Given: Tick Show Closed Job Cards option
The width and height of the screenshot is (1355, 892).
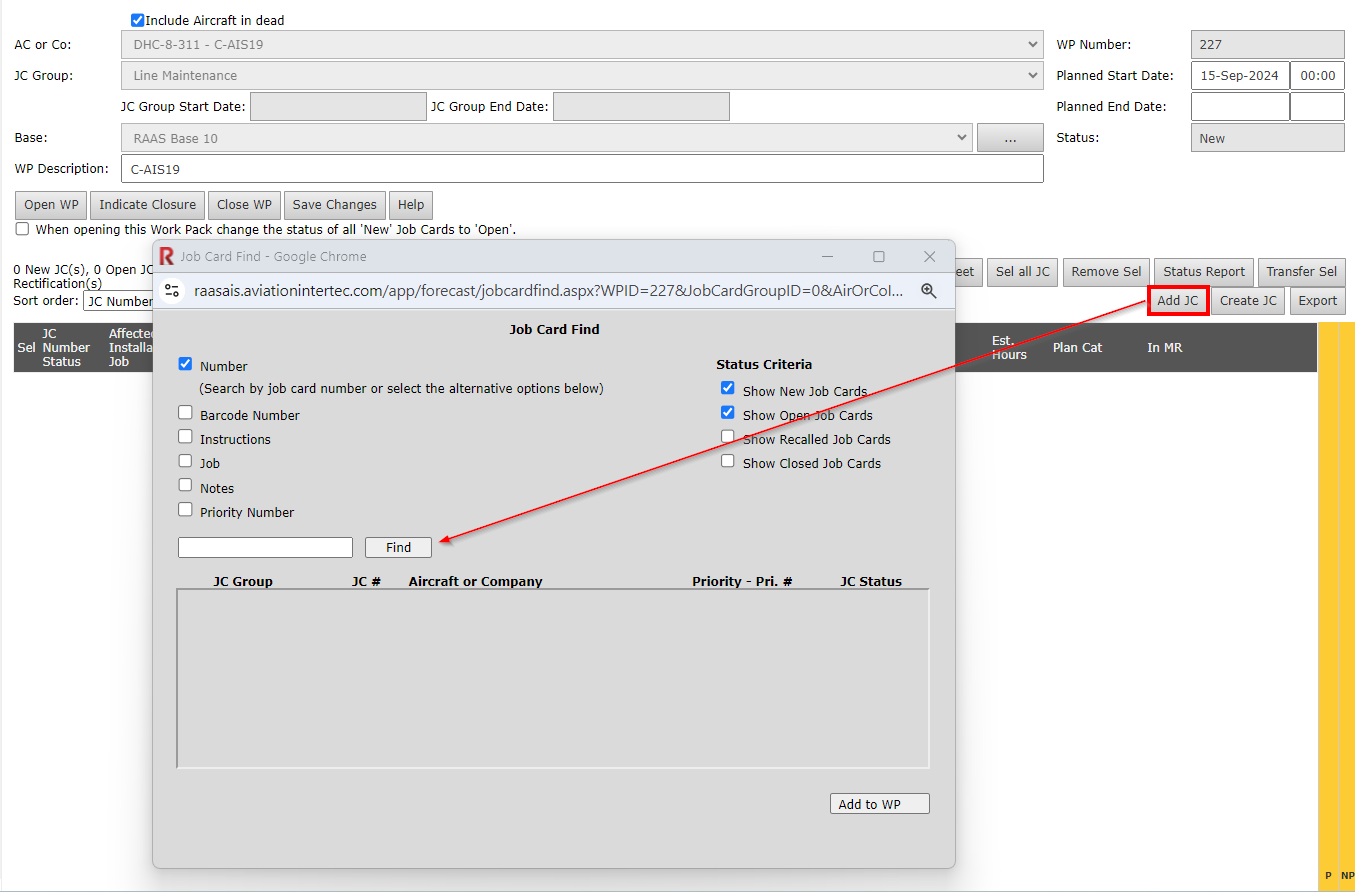Looking at the screenshot, I should point(728,461).
